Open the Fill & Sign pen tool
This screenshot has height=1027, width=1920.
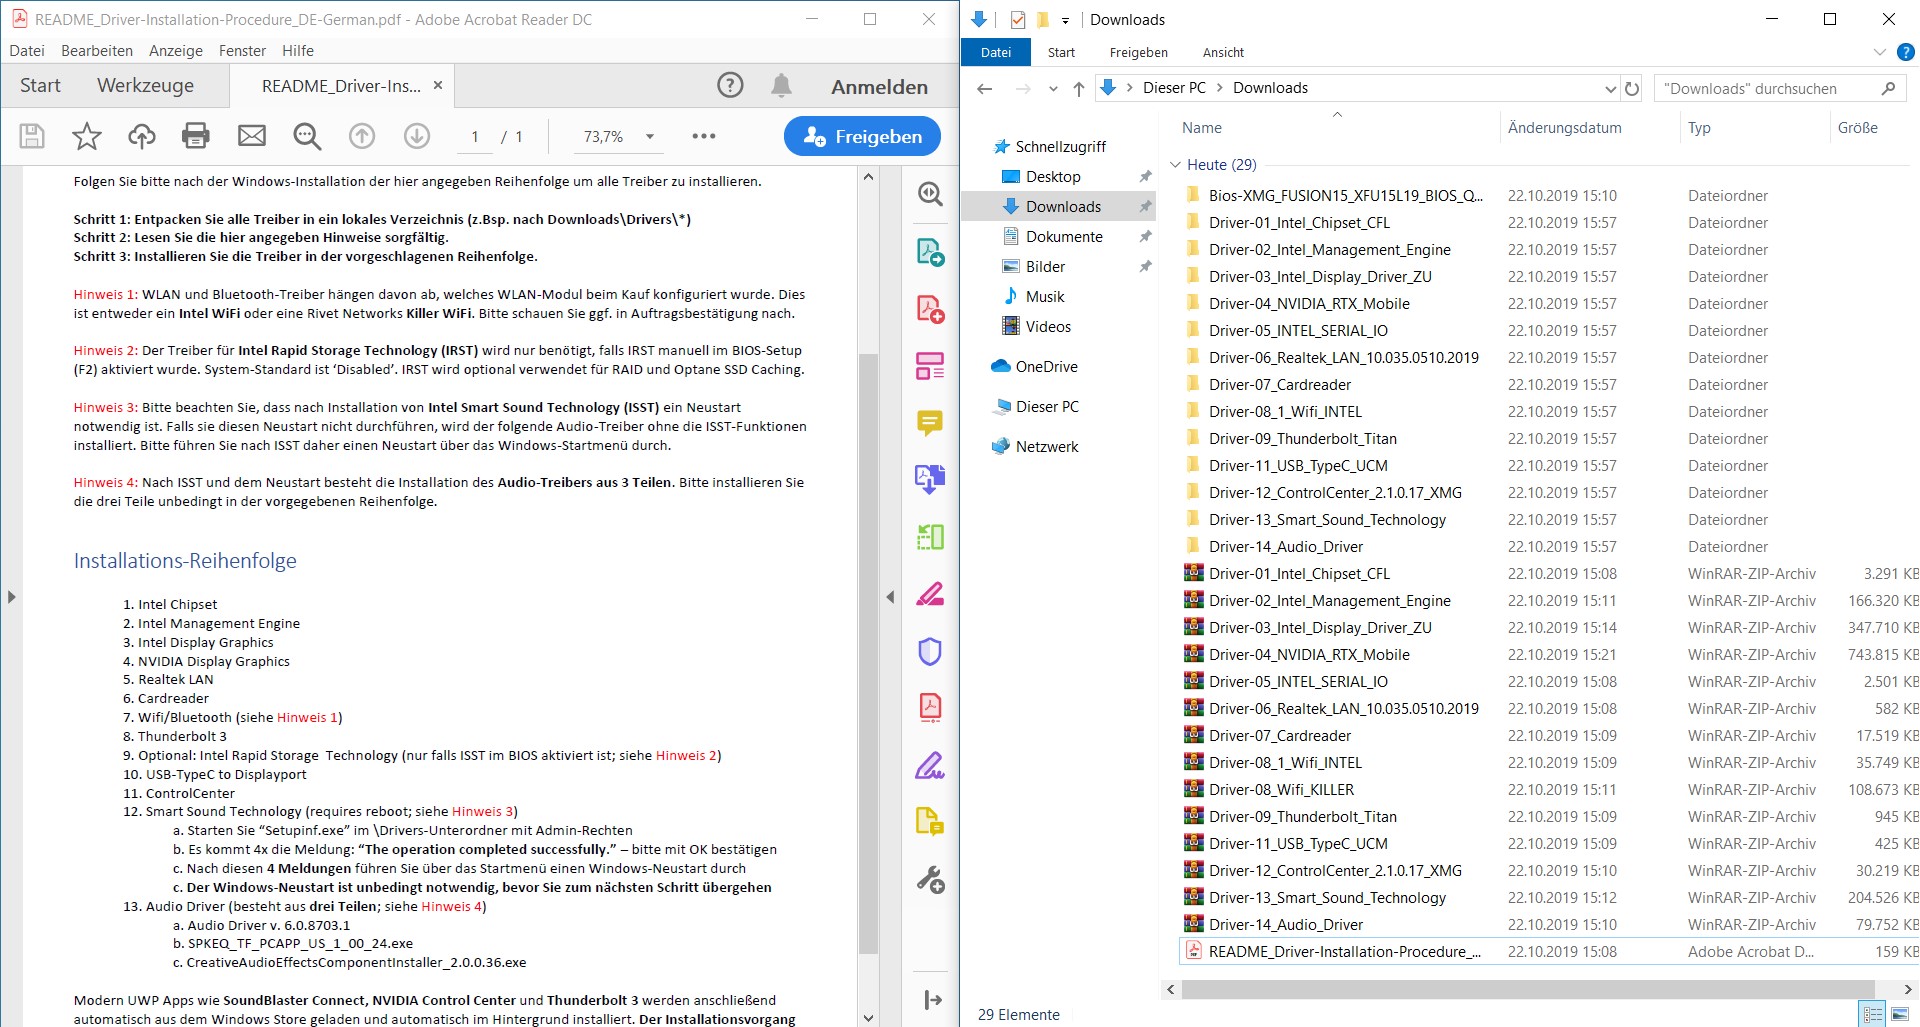coord(930,766)
